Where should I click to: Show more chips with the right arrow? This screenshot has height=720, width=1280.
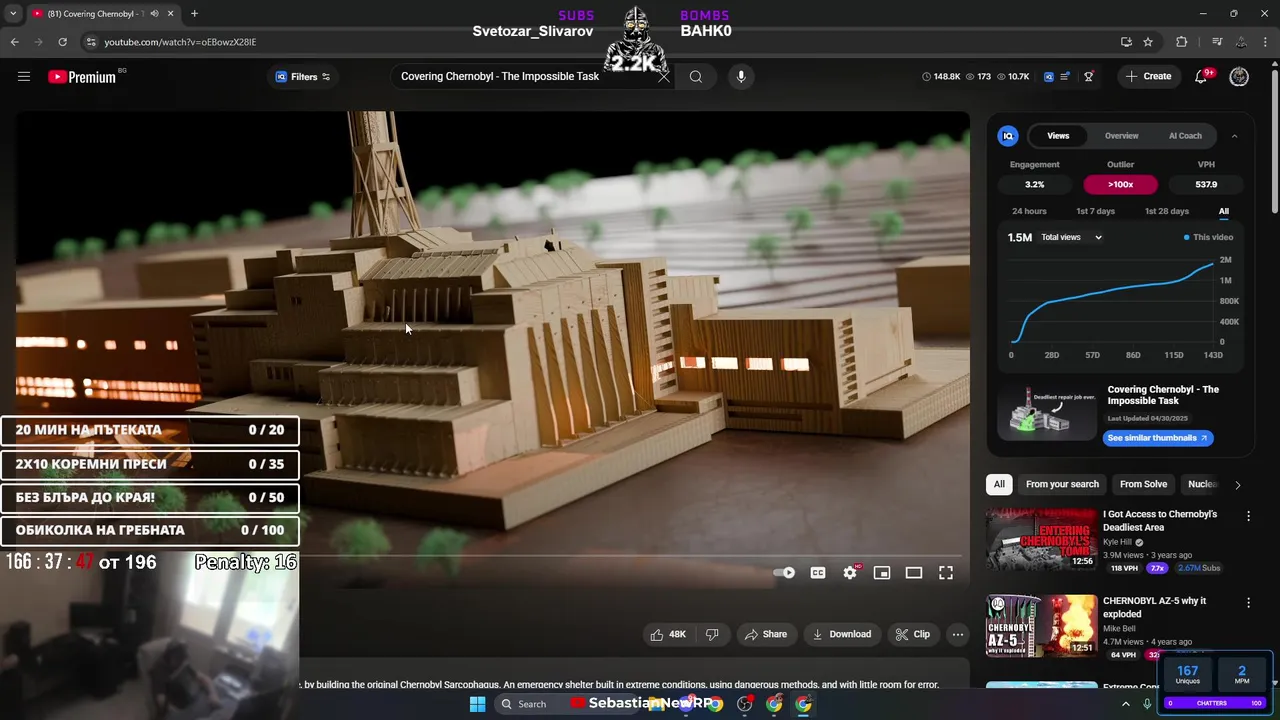[1237, 485]
